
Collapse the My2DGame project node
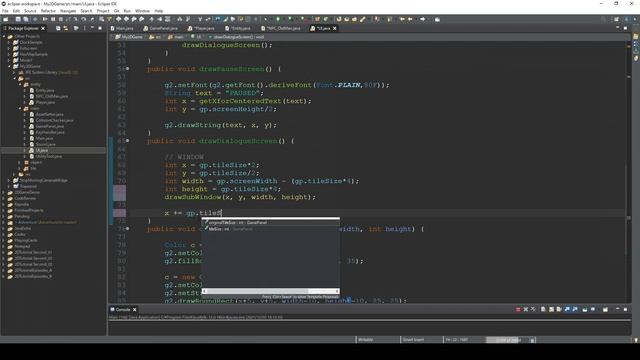point(9,66)
